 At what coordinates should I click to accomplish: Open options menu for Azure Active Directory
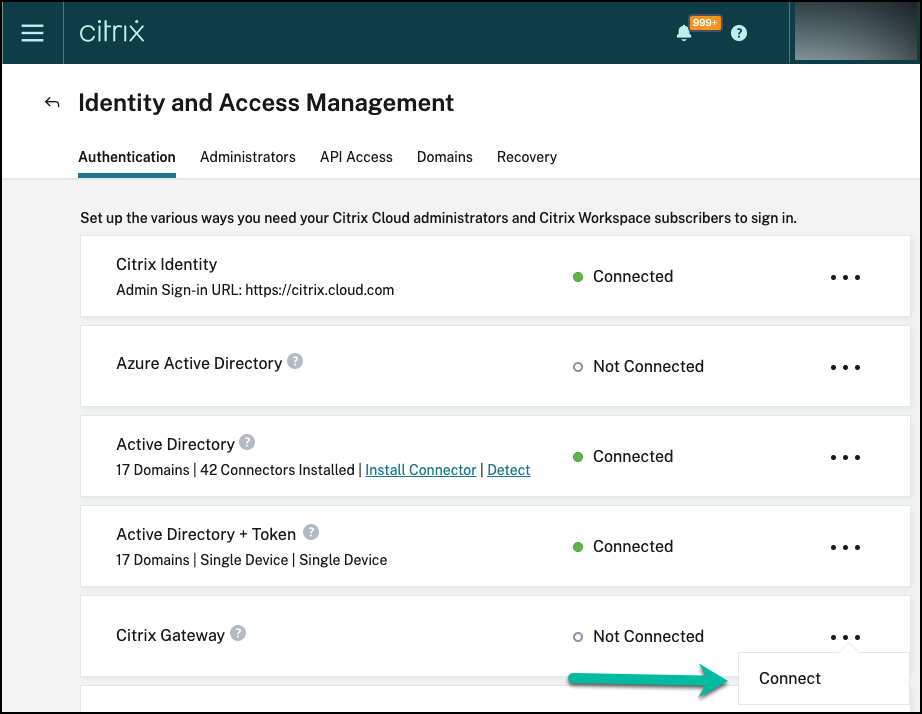pos(845,367)
